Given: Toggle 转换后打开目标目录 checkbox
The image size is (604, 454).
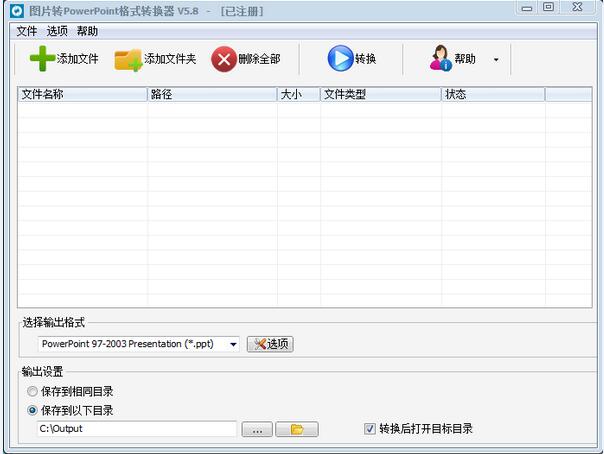Looking at the screenshot, I should [369, 429].
